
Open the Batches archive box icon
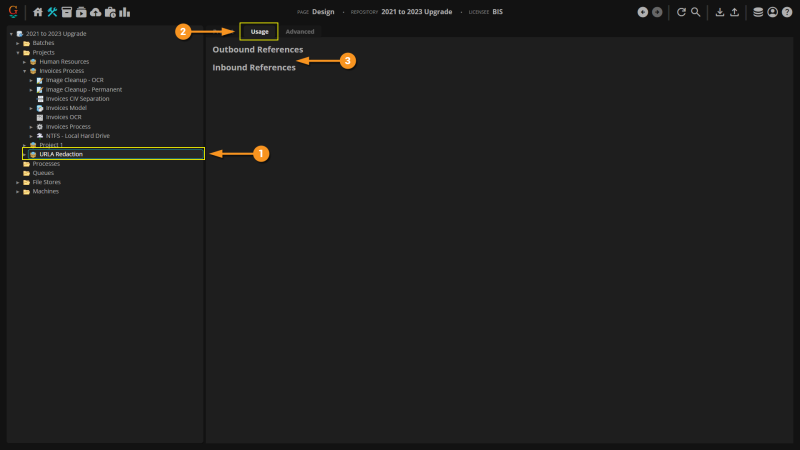click(66, 12)
